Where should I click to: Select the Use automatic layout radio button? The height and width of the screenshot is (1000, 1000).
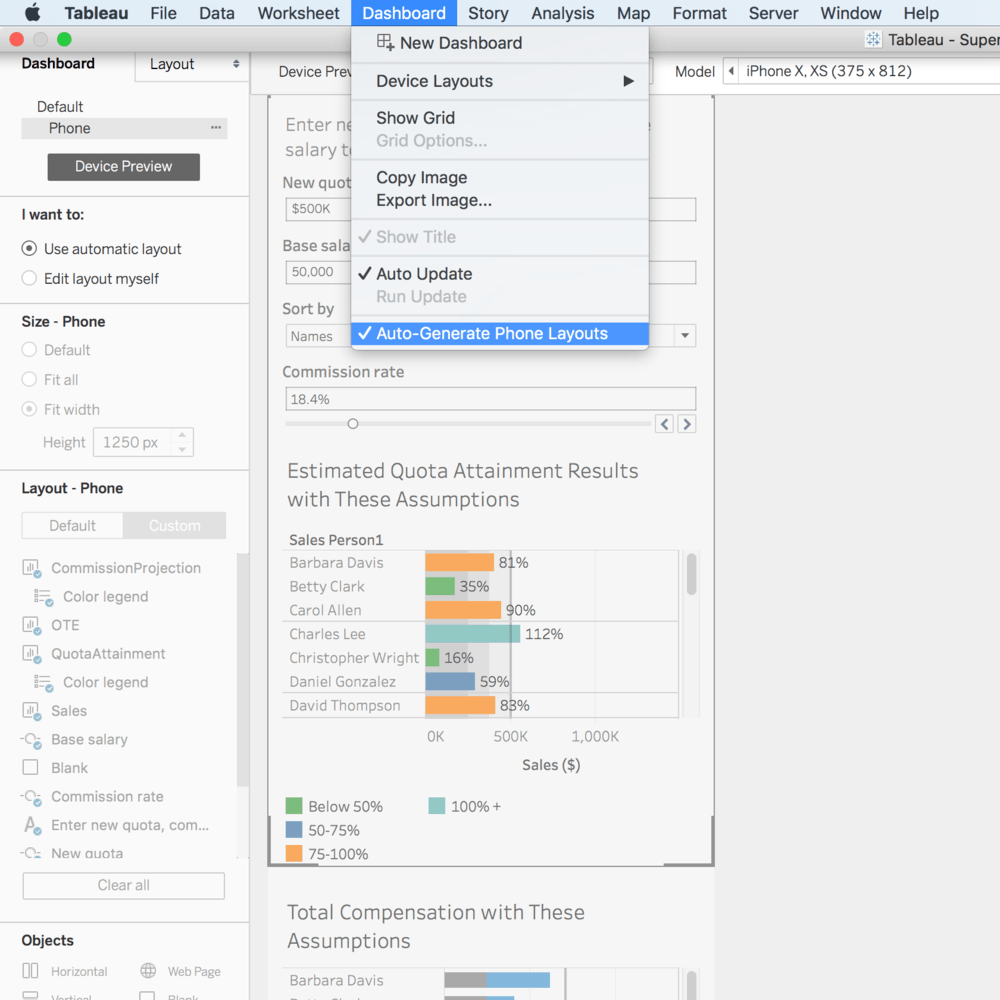click(x=29, y=249)
